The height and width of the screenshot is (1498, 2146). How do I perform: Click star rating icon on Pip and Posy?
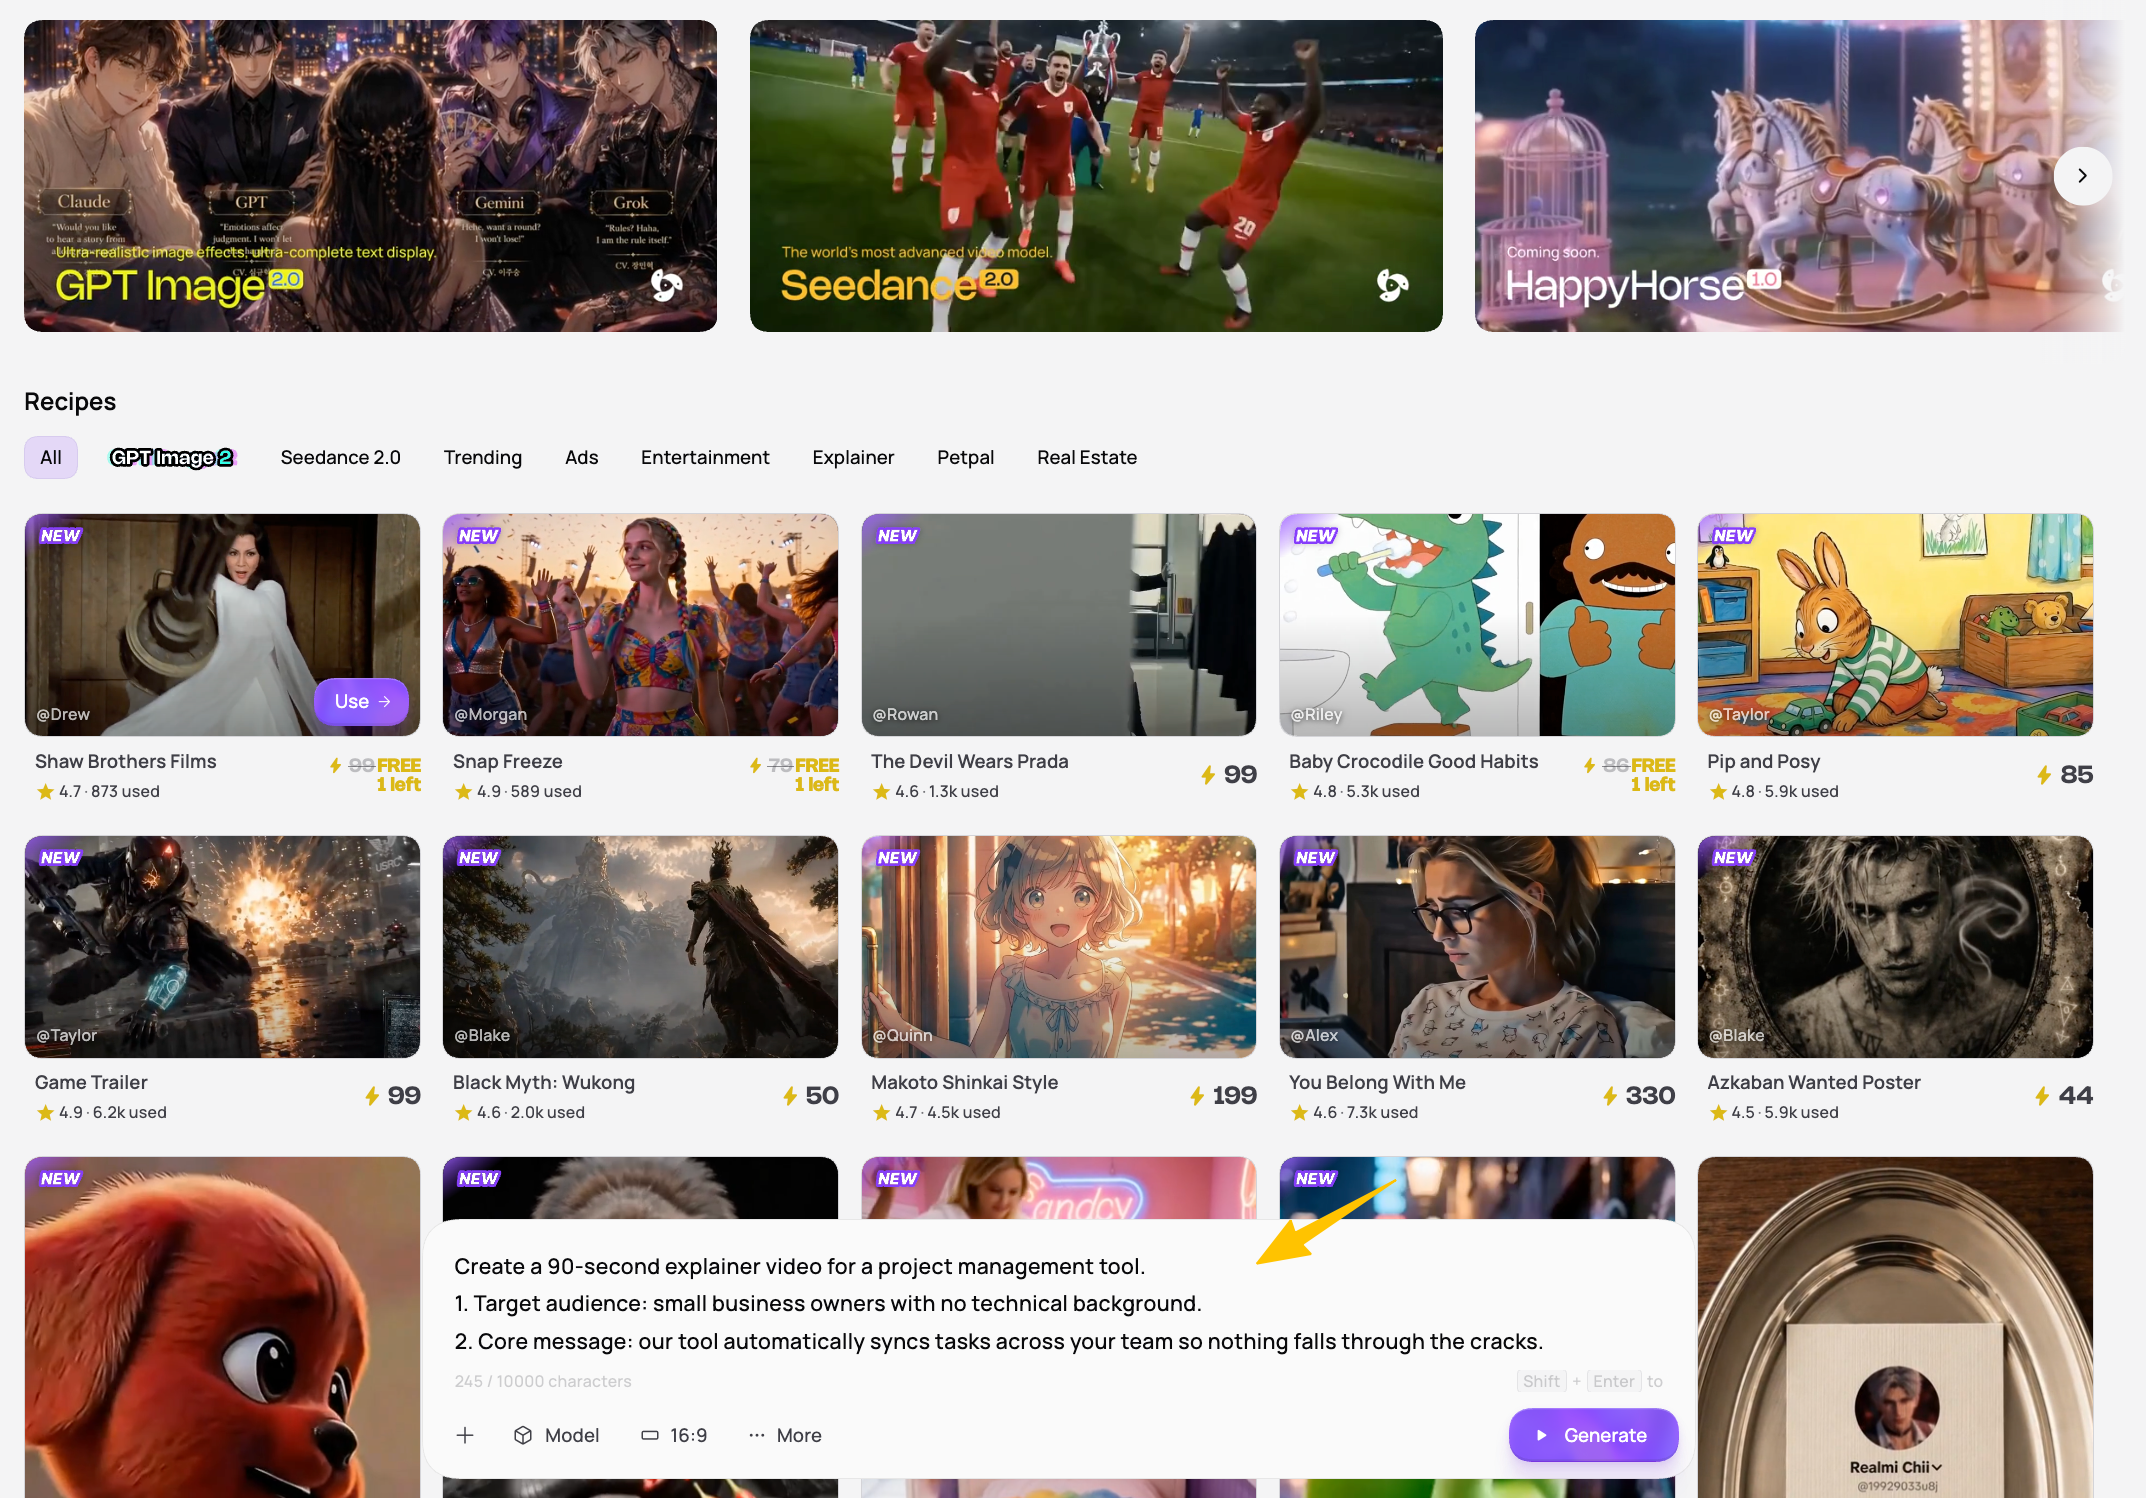point(1718,792)
